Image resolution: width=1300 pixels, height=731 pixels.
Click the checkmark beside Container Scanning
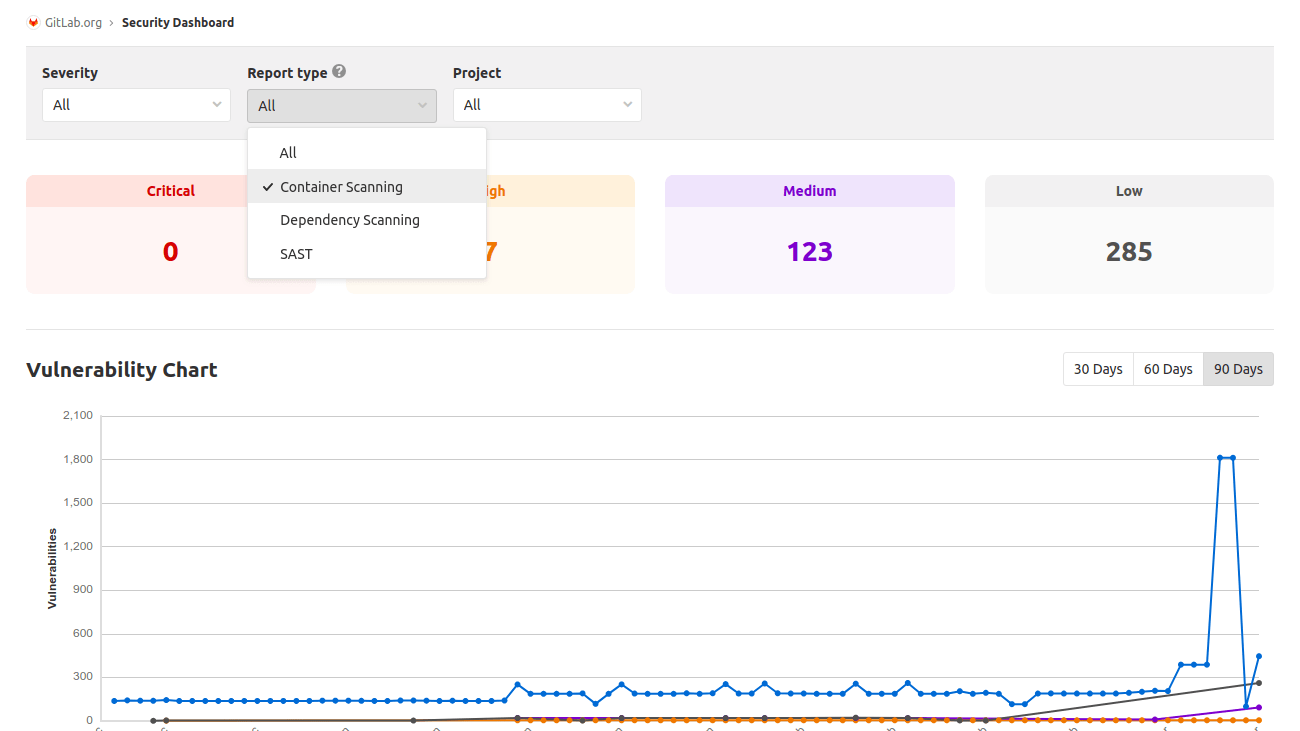(x=267, y=186)
